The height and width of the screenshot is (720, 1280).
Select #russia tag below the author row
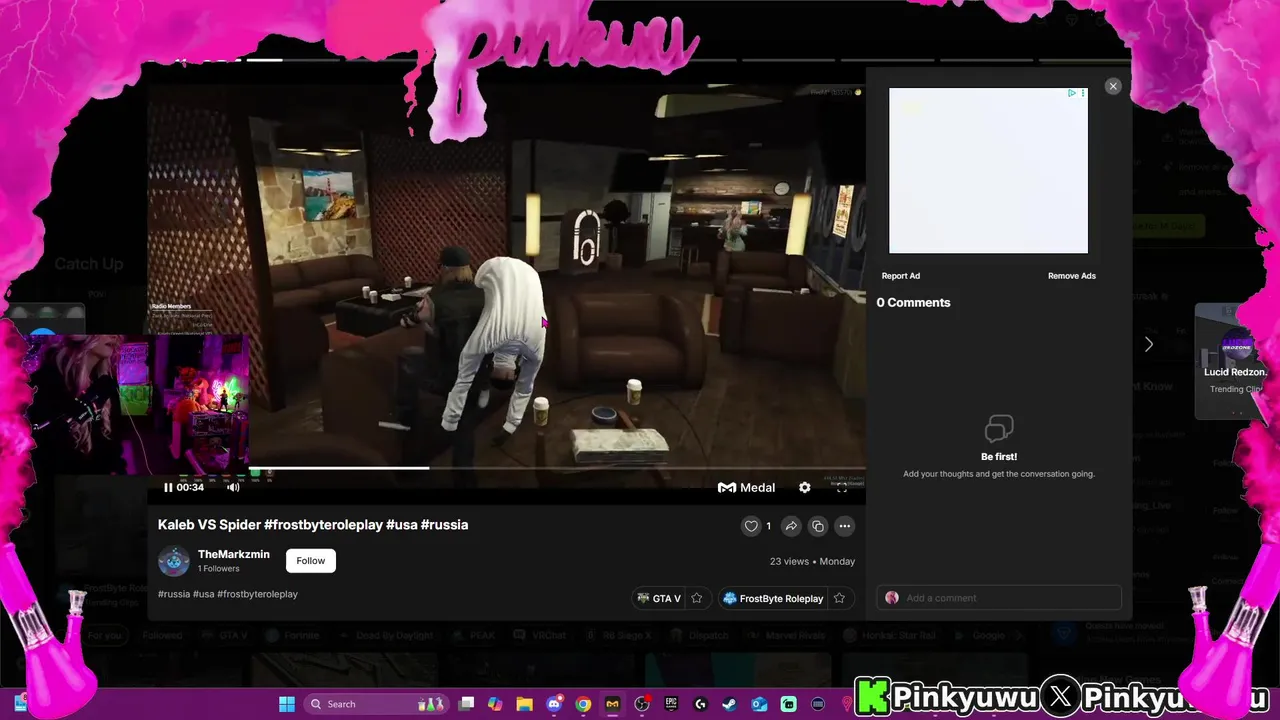point(174,594)
